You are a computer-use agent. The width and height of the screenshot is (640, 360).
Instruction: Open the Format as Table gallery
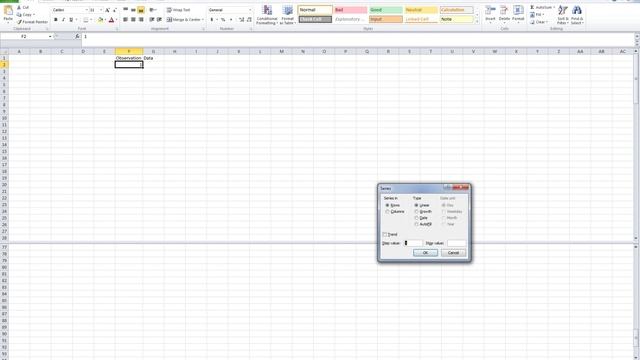pos(288,15)
